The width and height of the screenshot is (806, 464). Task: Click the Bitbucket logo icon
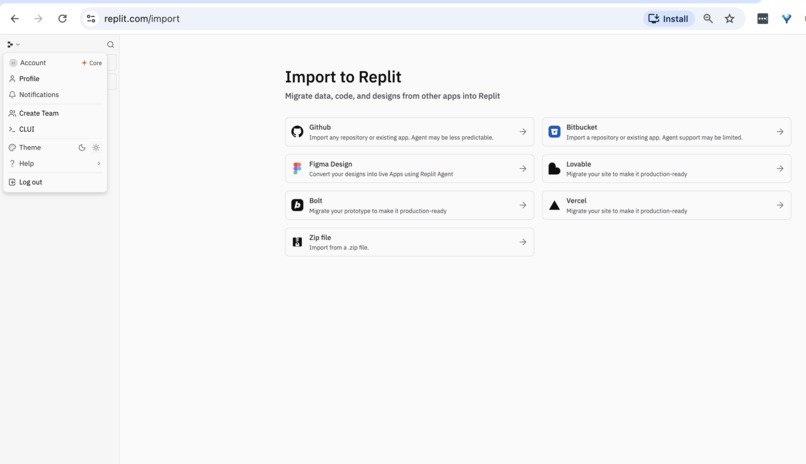554,132
